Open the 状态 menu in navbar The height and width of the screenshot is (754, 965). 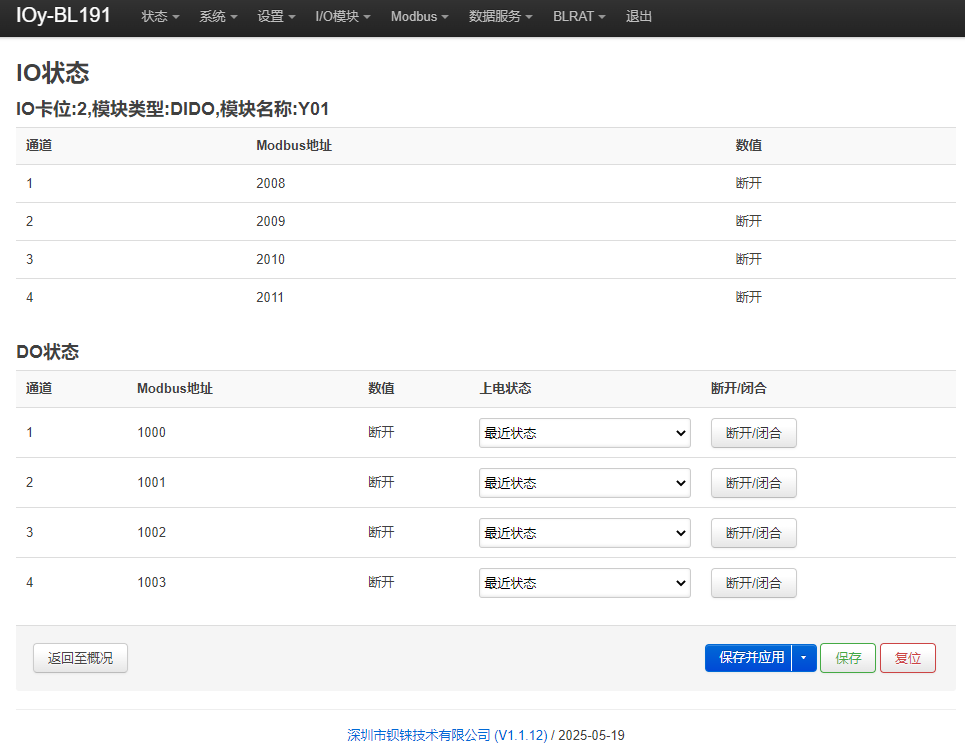160,17
